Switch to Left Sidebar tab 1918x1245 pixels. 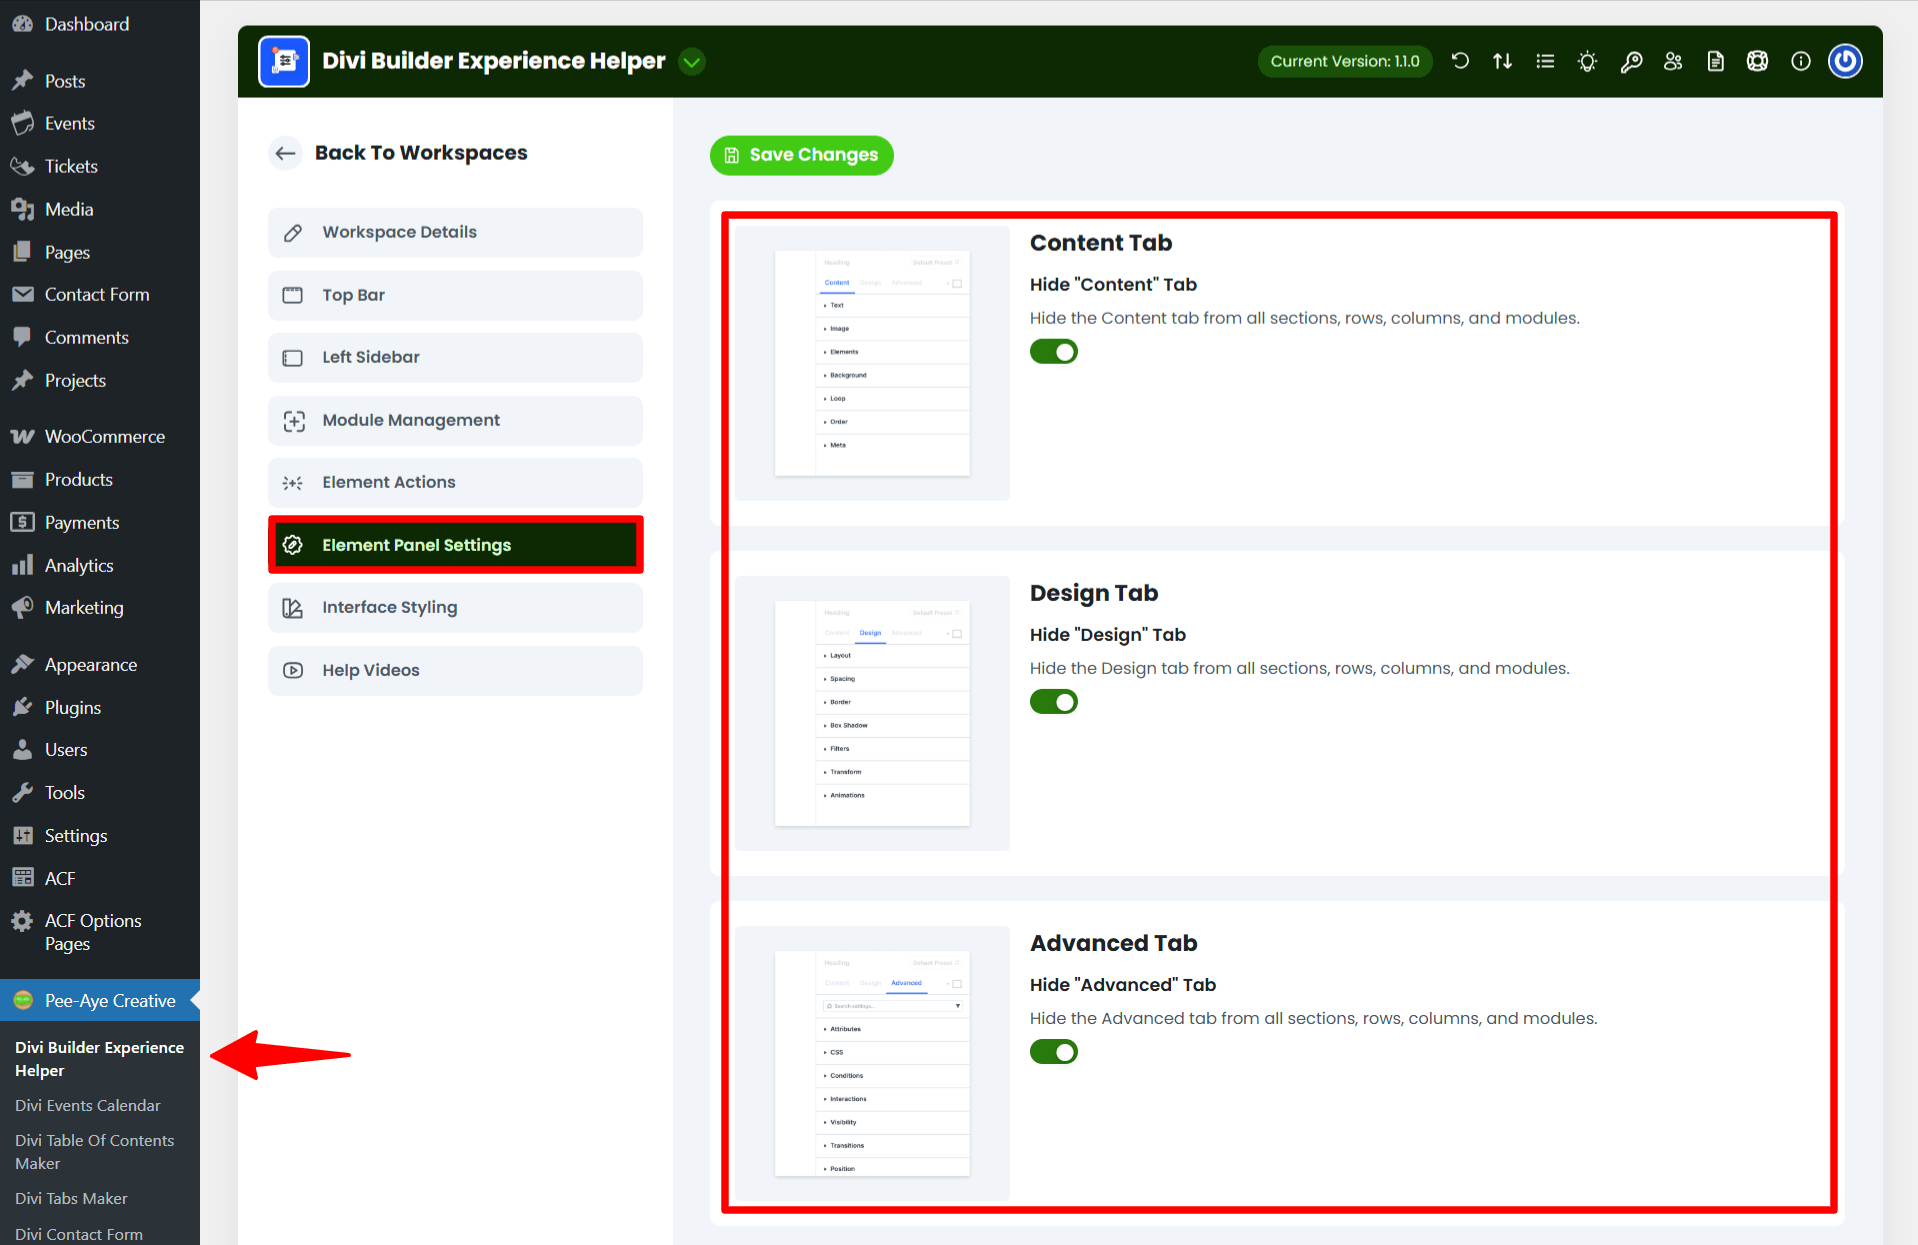point(455,357)
